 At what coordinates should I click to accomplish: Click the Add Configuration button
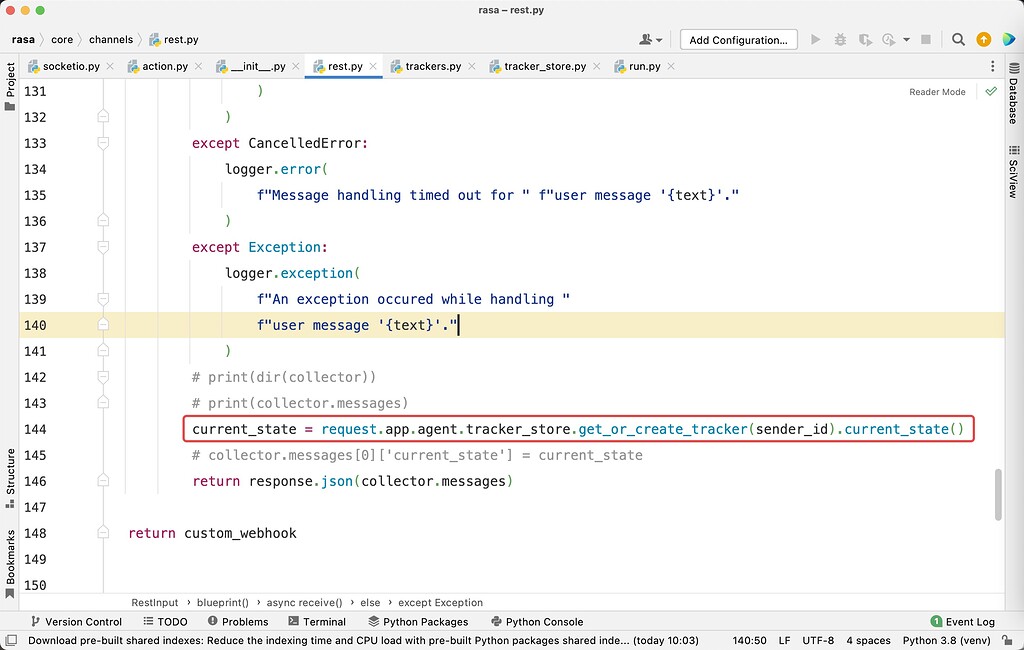[738, 39]
